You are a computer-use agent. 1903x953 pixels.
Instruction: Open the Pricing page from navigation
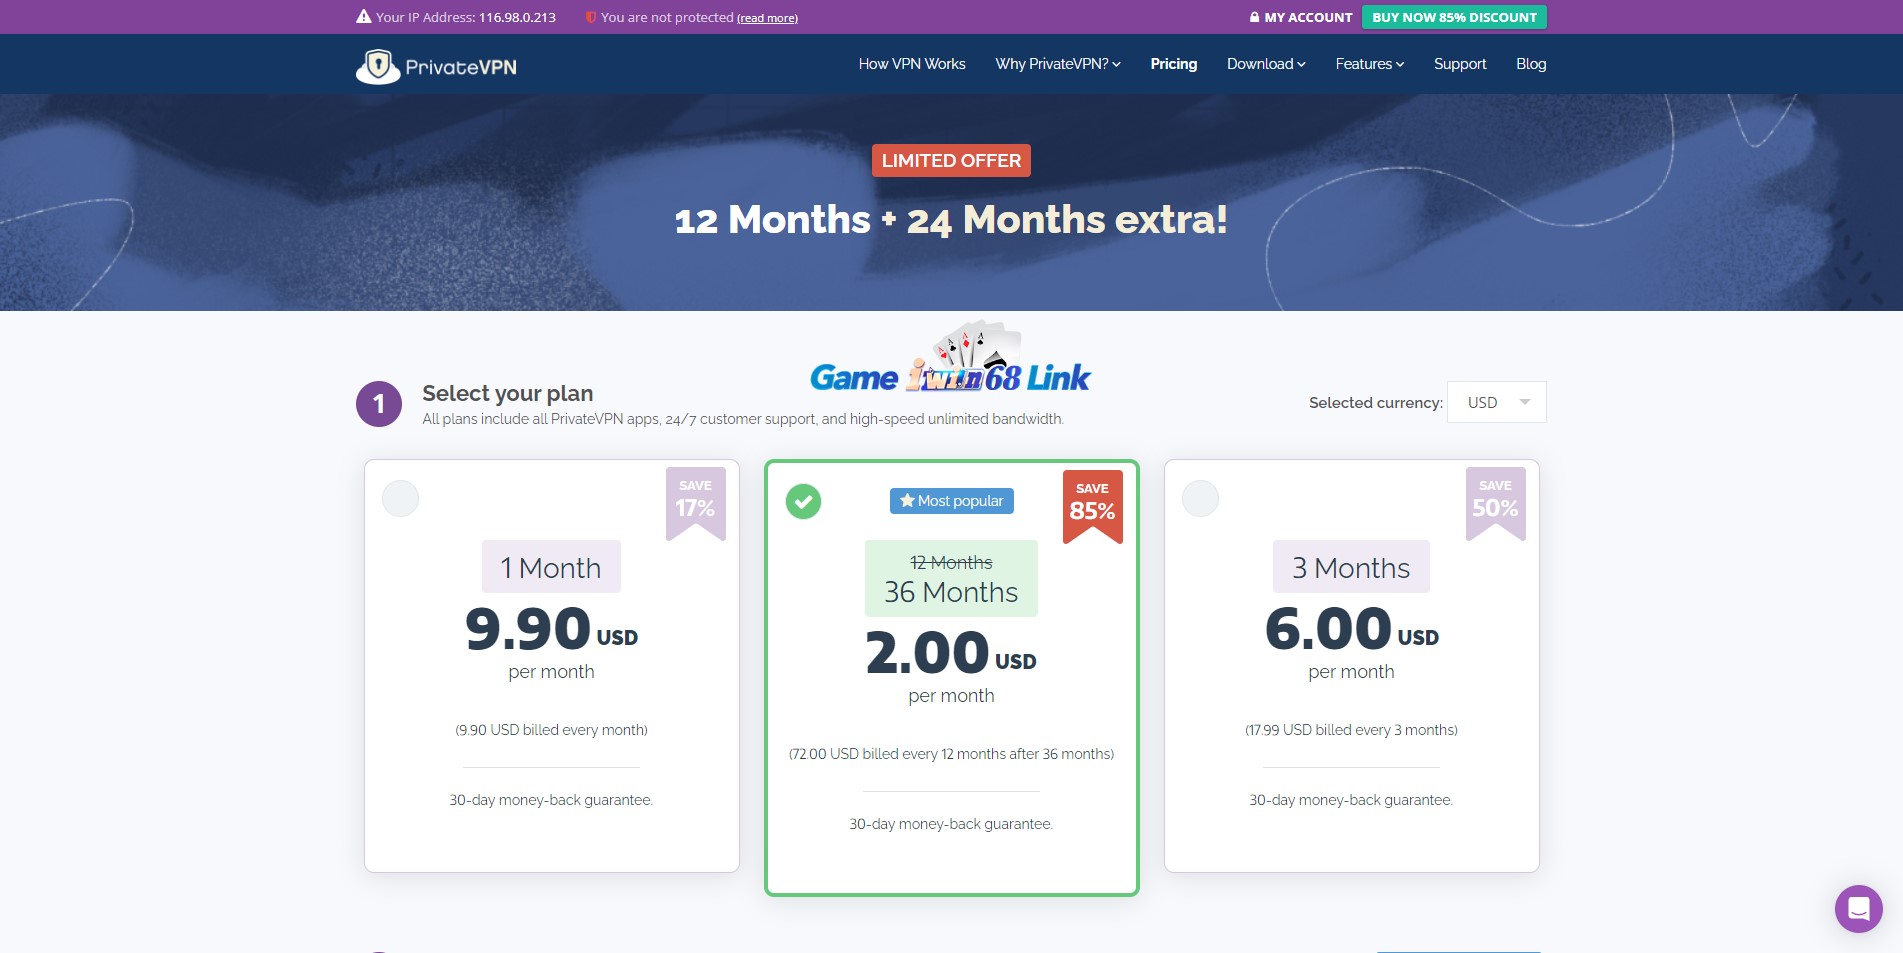coord(1173,64)
